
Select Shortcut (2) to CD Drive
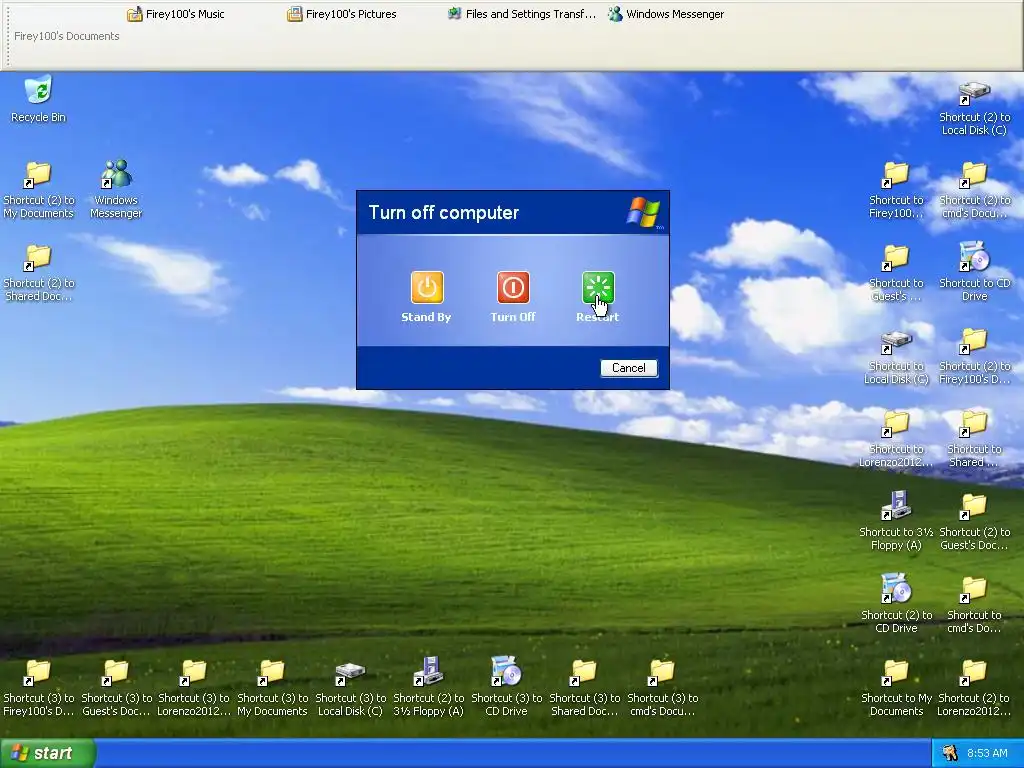point(896,604)
